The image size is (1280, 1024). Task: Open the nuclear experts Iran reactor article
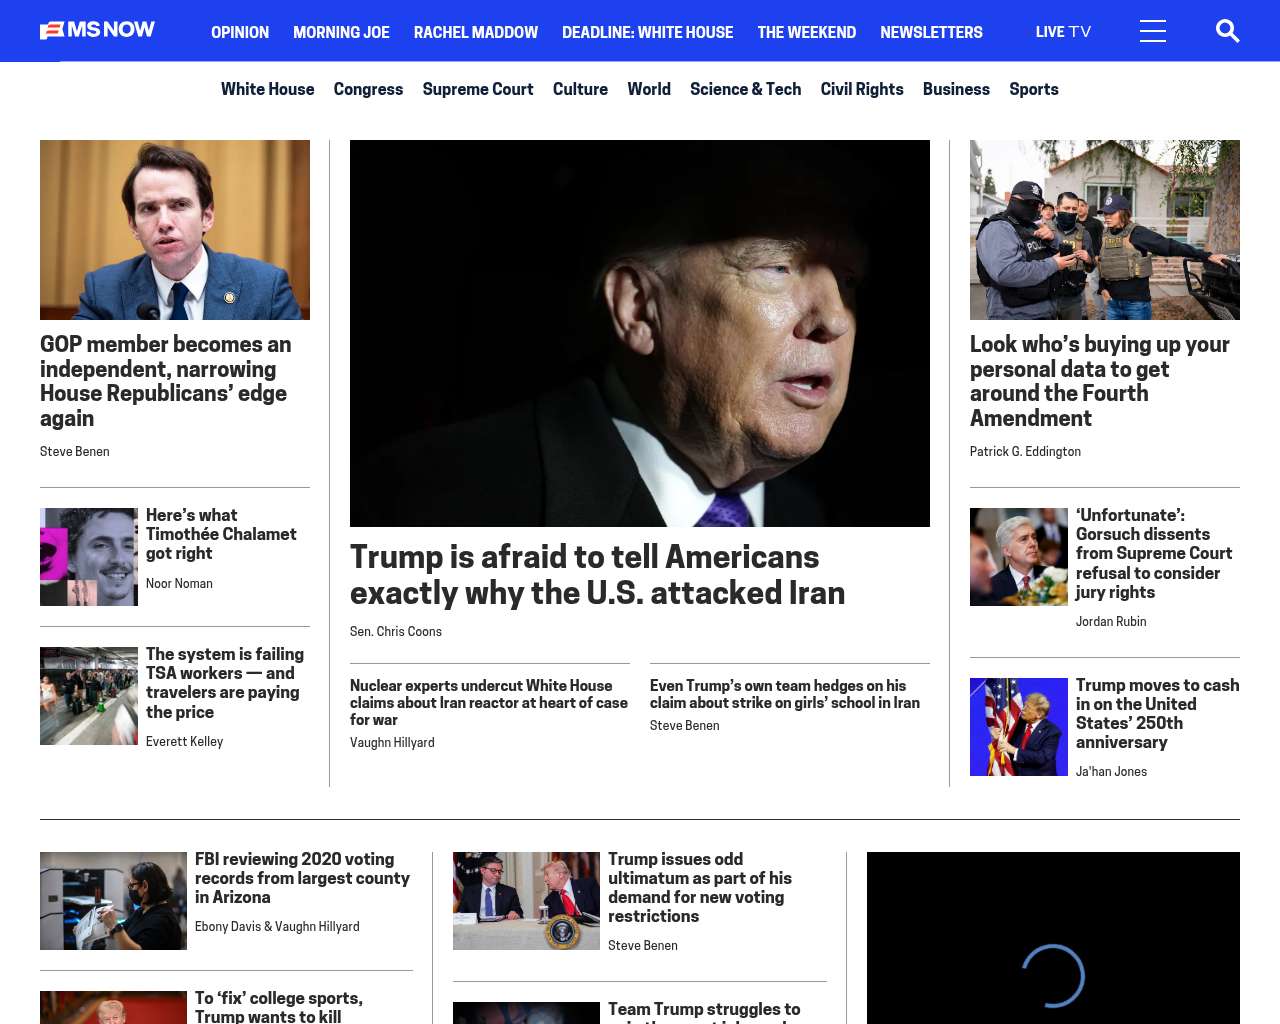click(x=489, y=702)
